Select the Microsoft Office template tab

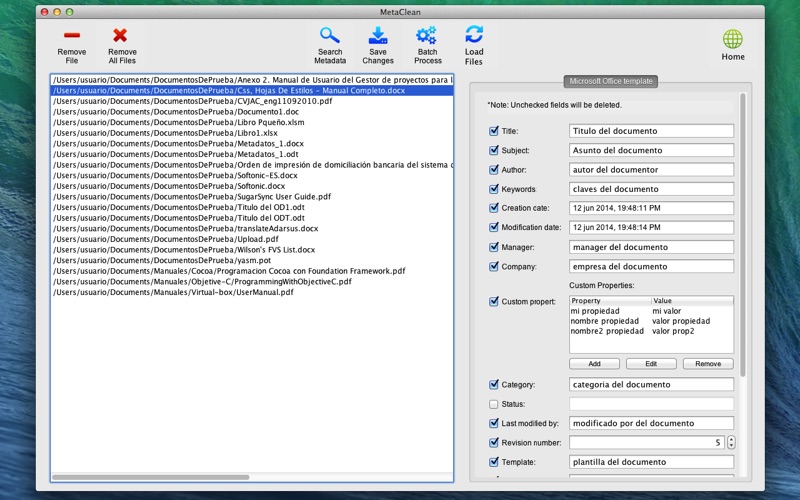point(611,81)
